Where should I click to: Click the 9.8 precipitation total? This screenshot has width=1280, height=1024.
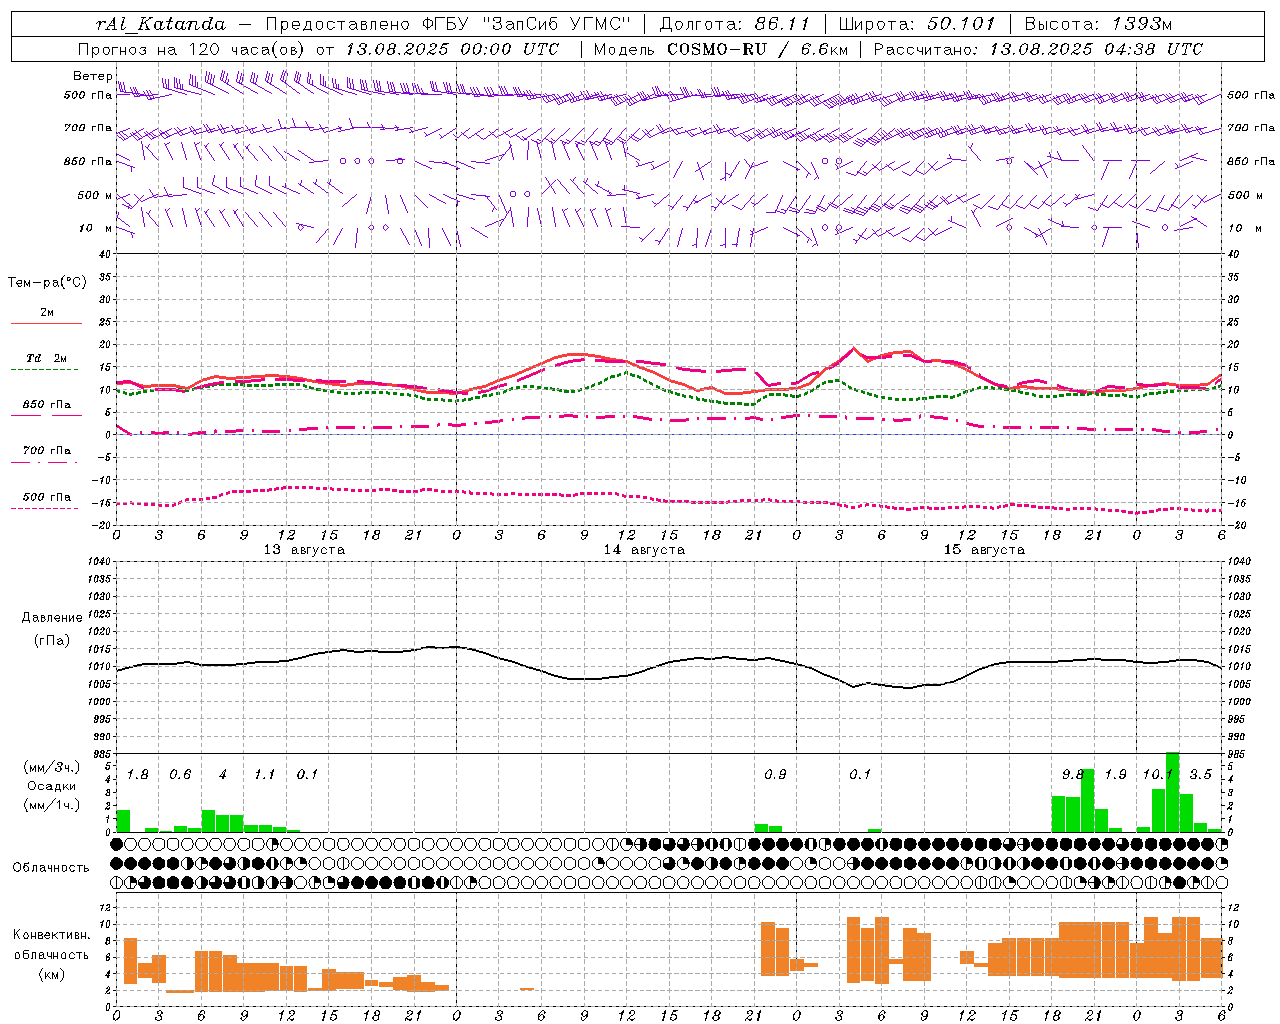[1073, 775]
